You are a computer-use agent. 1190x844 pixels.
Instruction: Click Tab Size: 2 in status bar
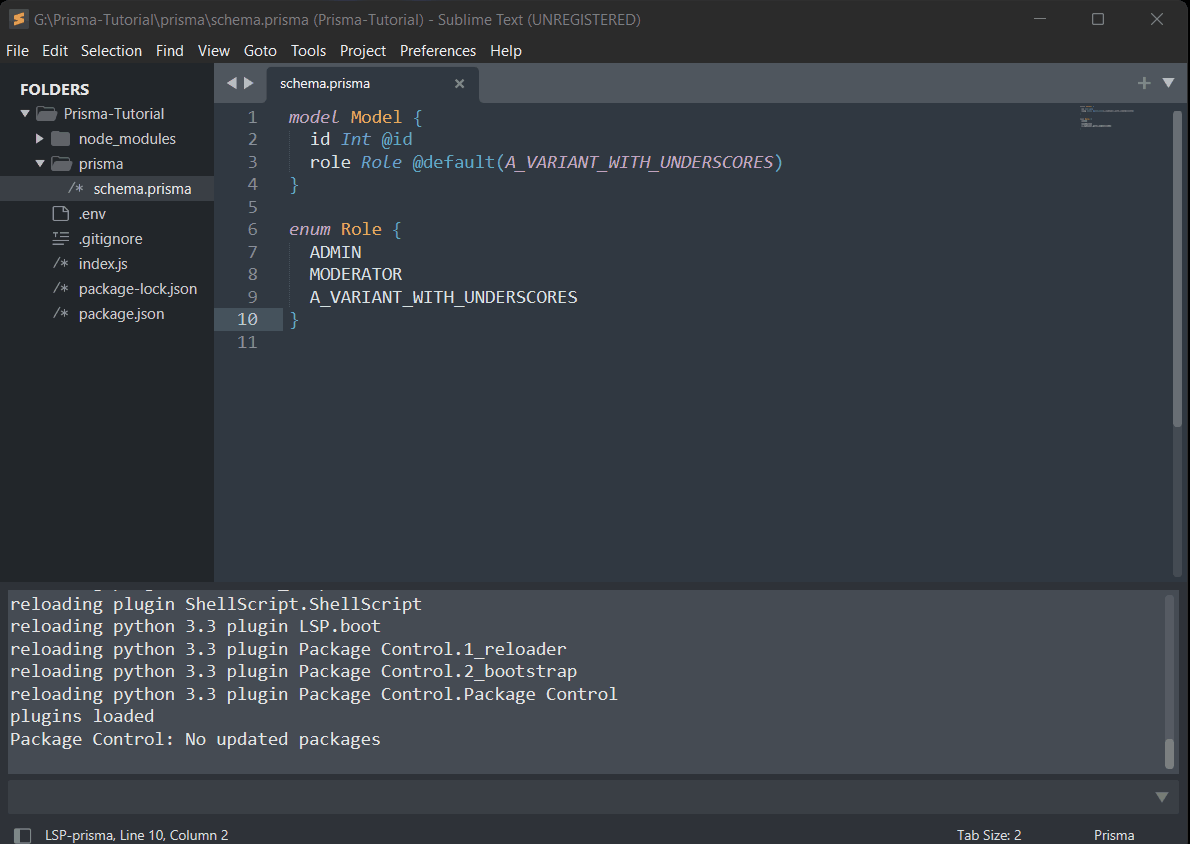[x=988, y=834]
